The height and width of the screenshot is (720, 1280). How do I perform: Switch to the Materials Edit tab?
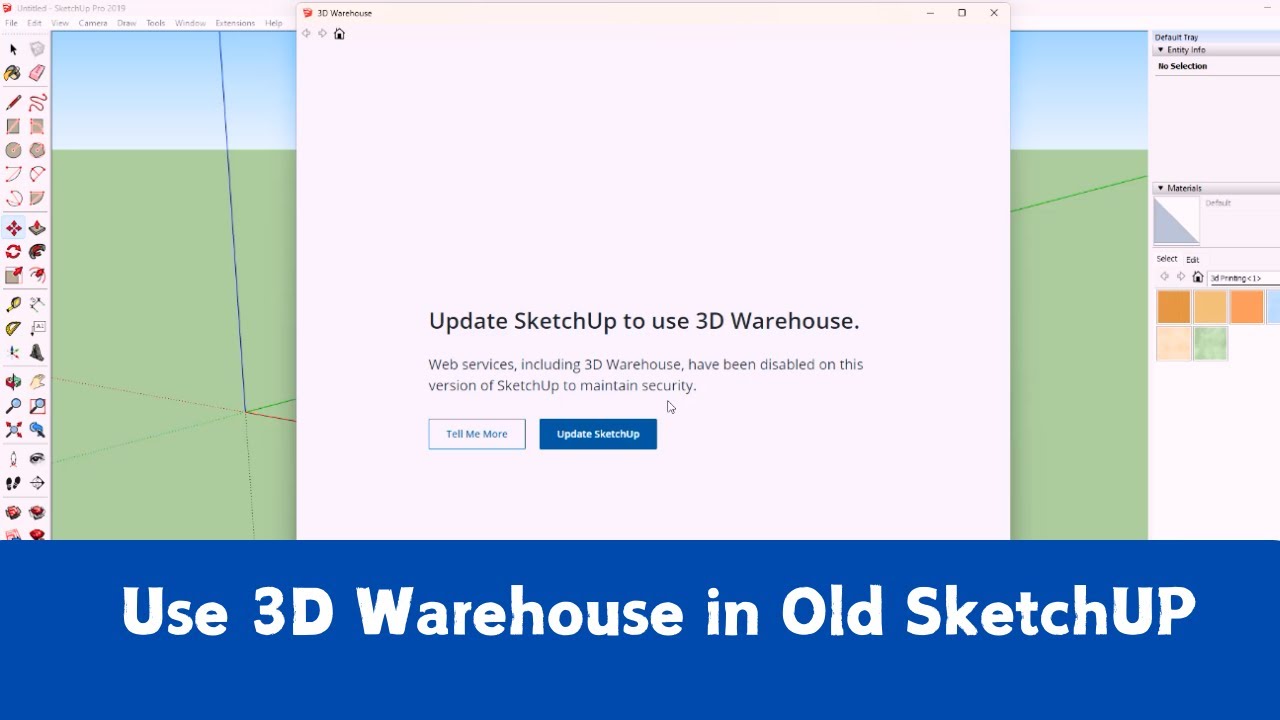(1193, 260)
